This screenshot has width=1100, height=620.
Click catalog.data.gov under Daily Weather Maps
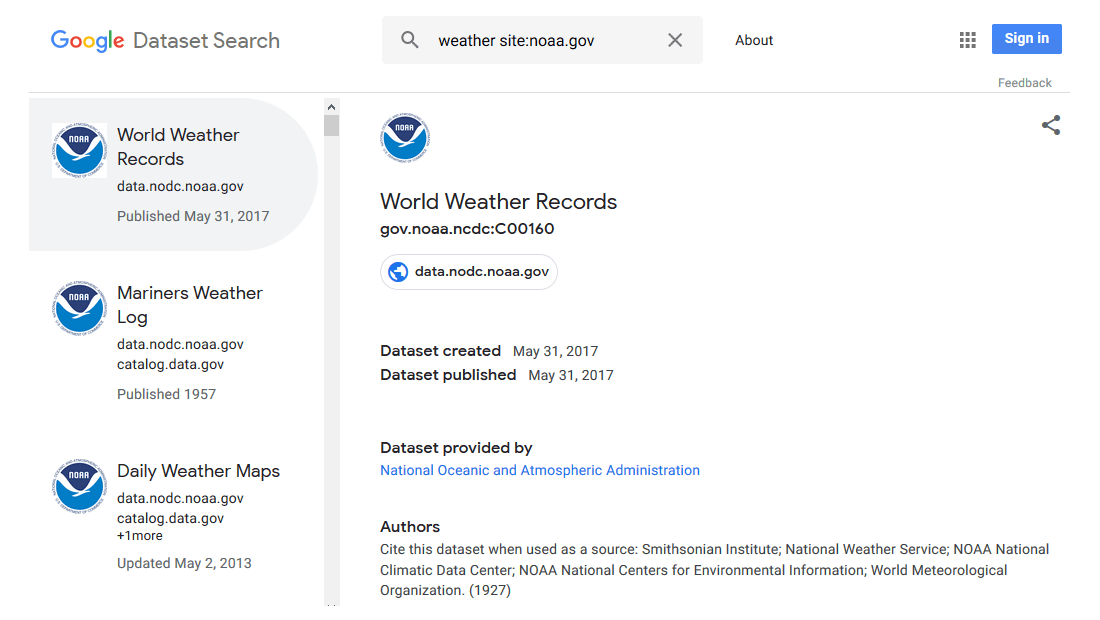[170, 518]
